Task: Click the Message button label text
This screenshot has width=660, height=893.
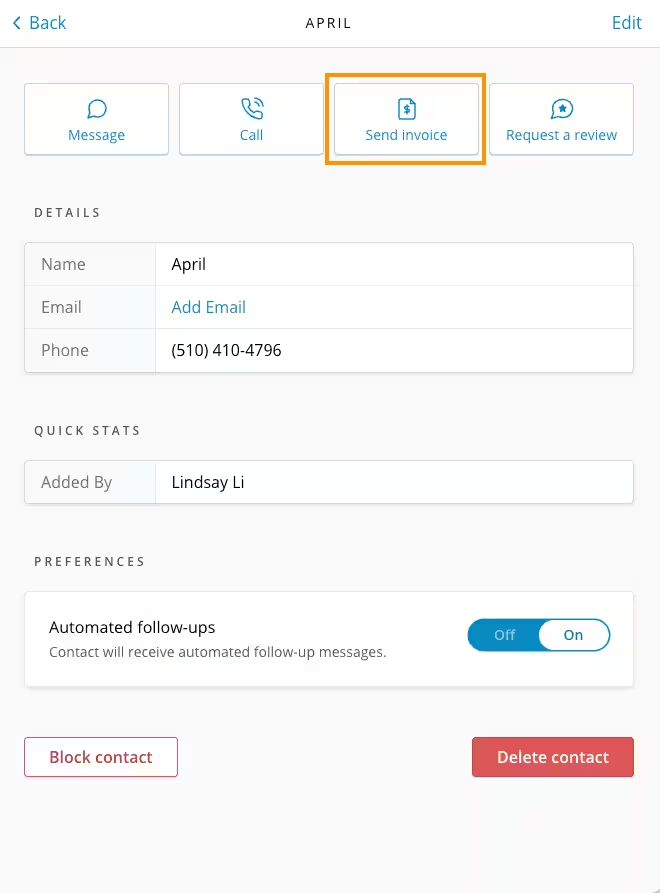Action: [x=96, y=136]
